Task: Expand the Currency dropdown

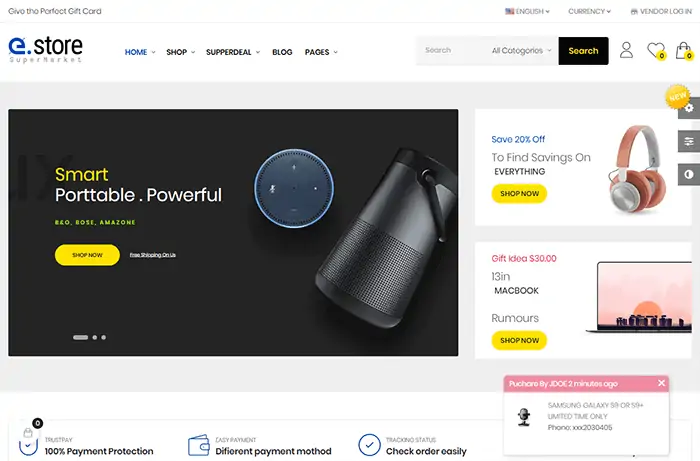Action: point(589,11)
